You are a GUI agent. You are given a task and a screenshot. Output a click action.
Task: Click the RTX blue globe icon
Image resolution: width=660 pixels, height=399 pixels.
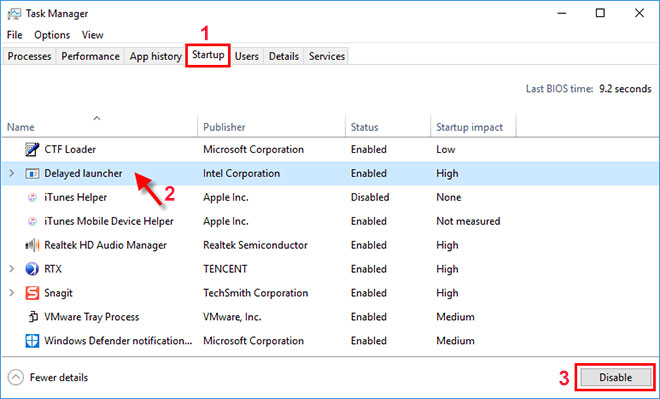[32, 269]
